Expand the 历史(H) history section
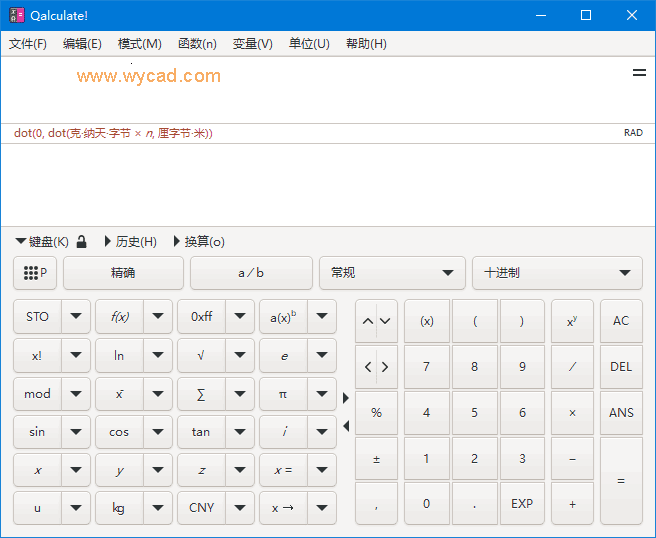656x538 pixels. click(x=131, y=241)
